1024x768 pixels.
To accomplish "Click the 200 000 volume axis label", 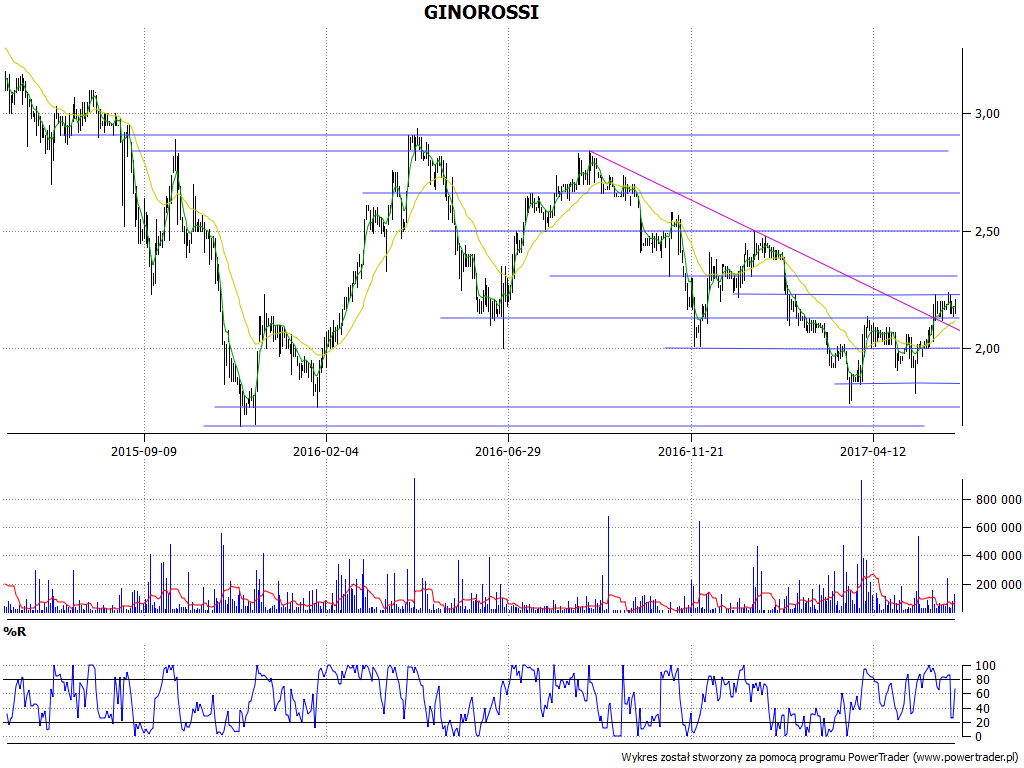I will coord(999,584).
